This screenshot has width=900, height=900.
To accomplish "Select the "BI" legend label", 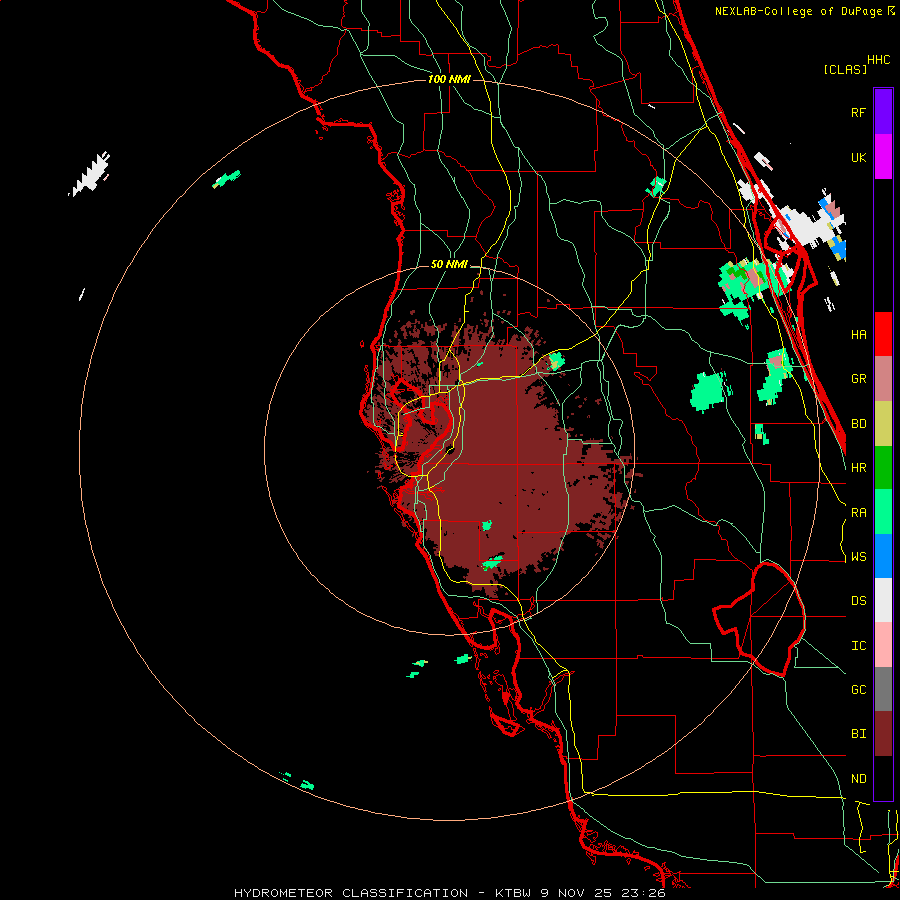I will coord(858,734).
